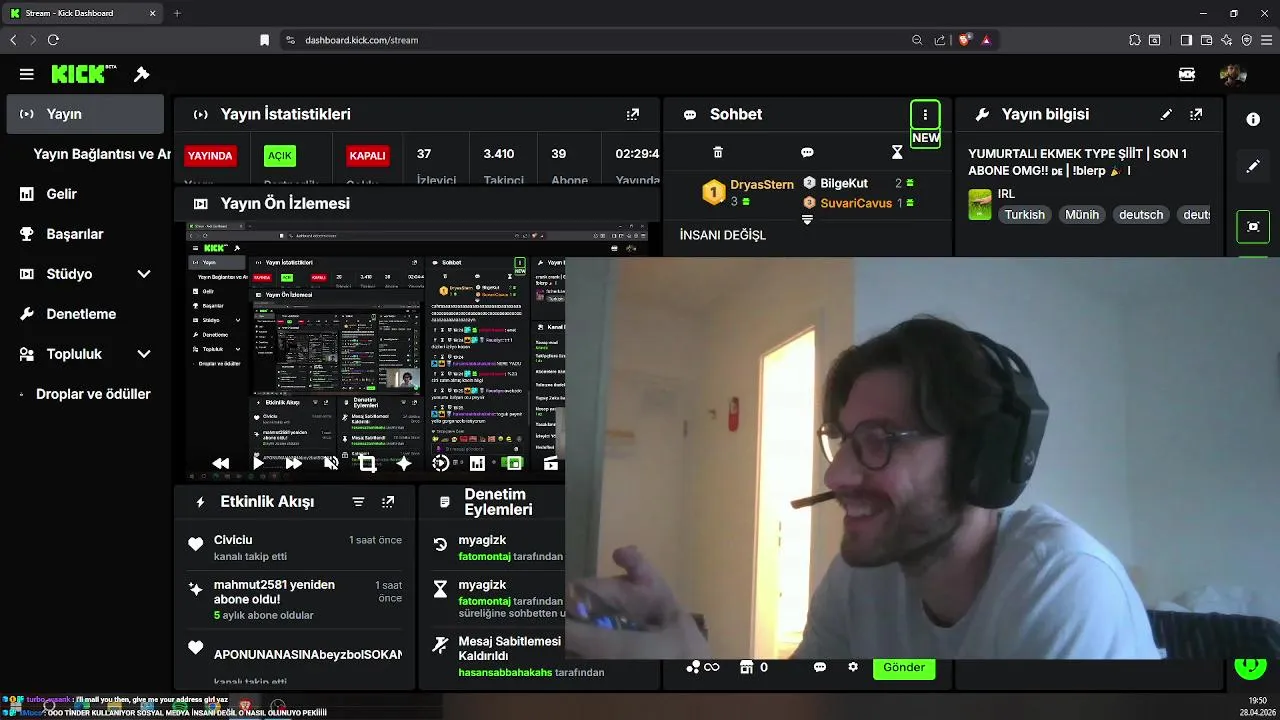Image resolution: width=1280 pixels, height=720 pixels.
Task: Select Yayın in the sidebar
Action: tap(85, 114)
